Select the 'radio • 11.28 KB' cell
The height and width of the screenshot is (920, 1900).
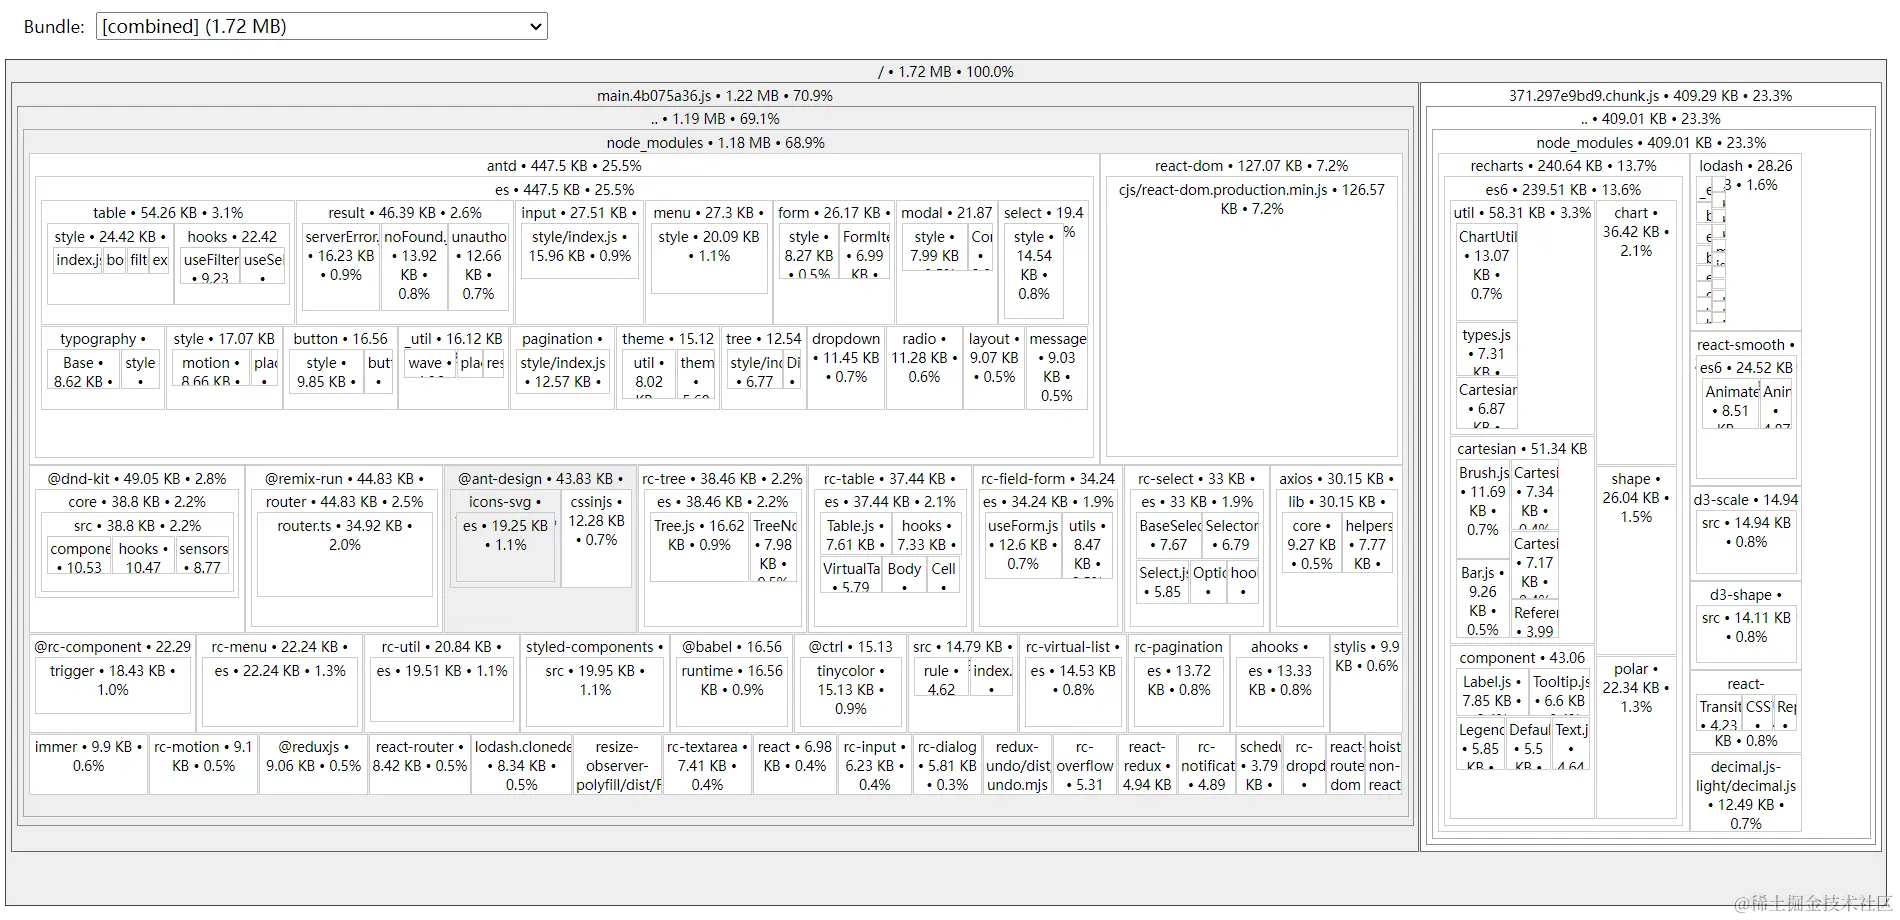[x=924, y=367]
